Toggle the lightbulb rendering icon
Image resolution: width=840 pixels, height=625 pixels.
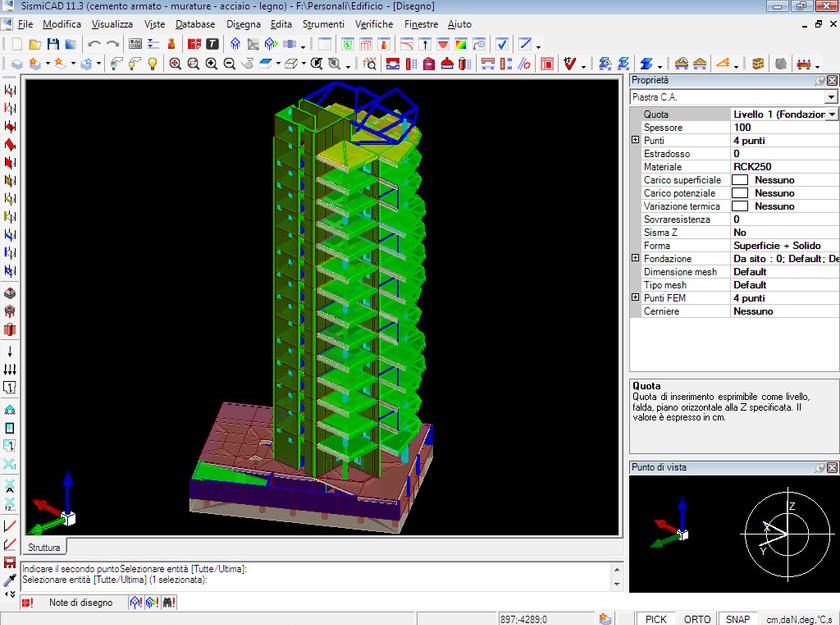tap(153, 63)
